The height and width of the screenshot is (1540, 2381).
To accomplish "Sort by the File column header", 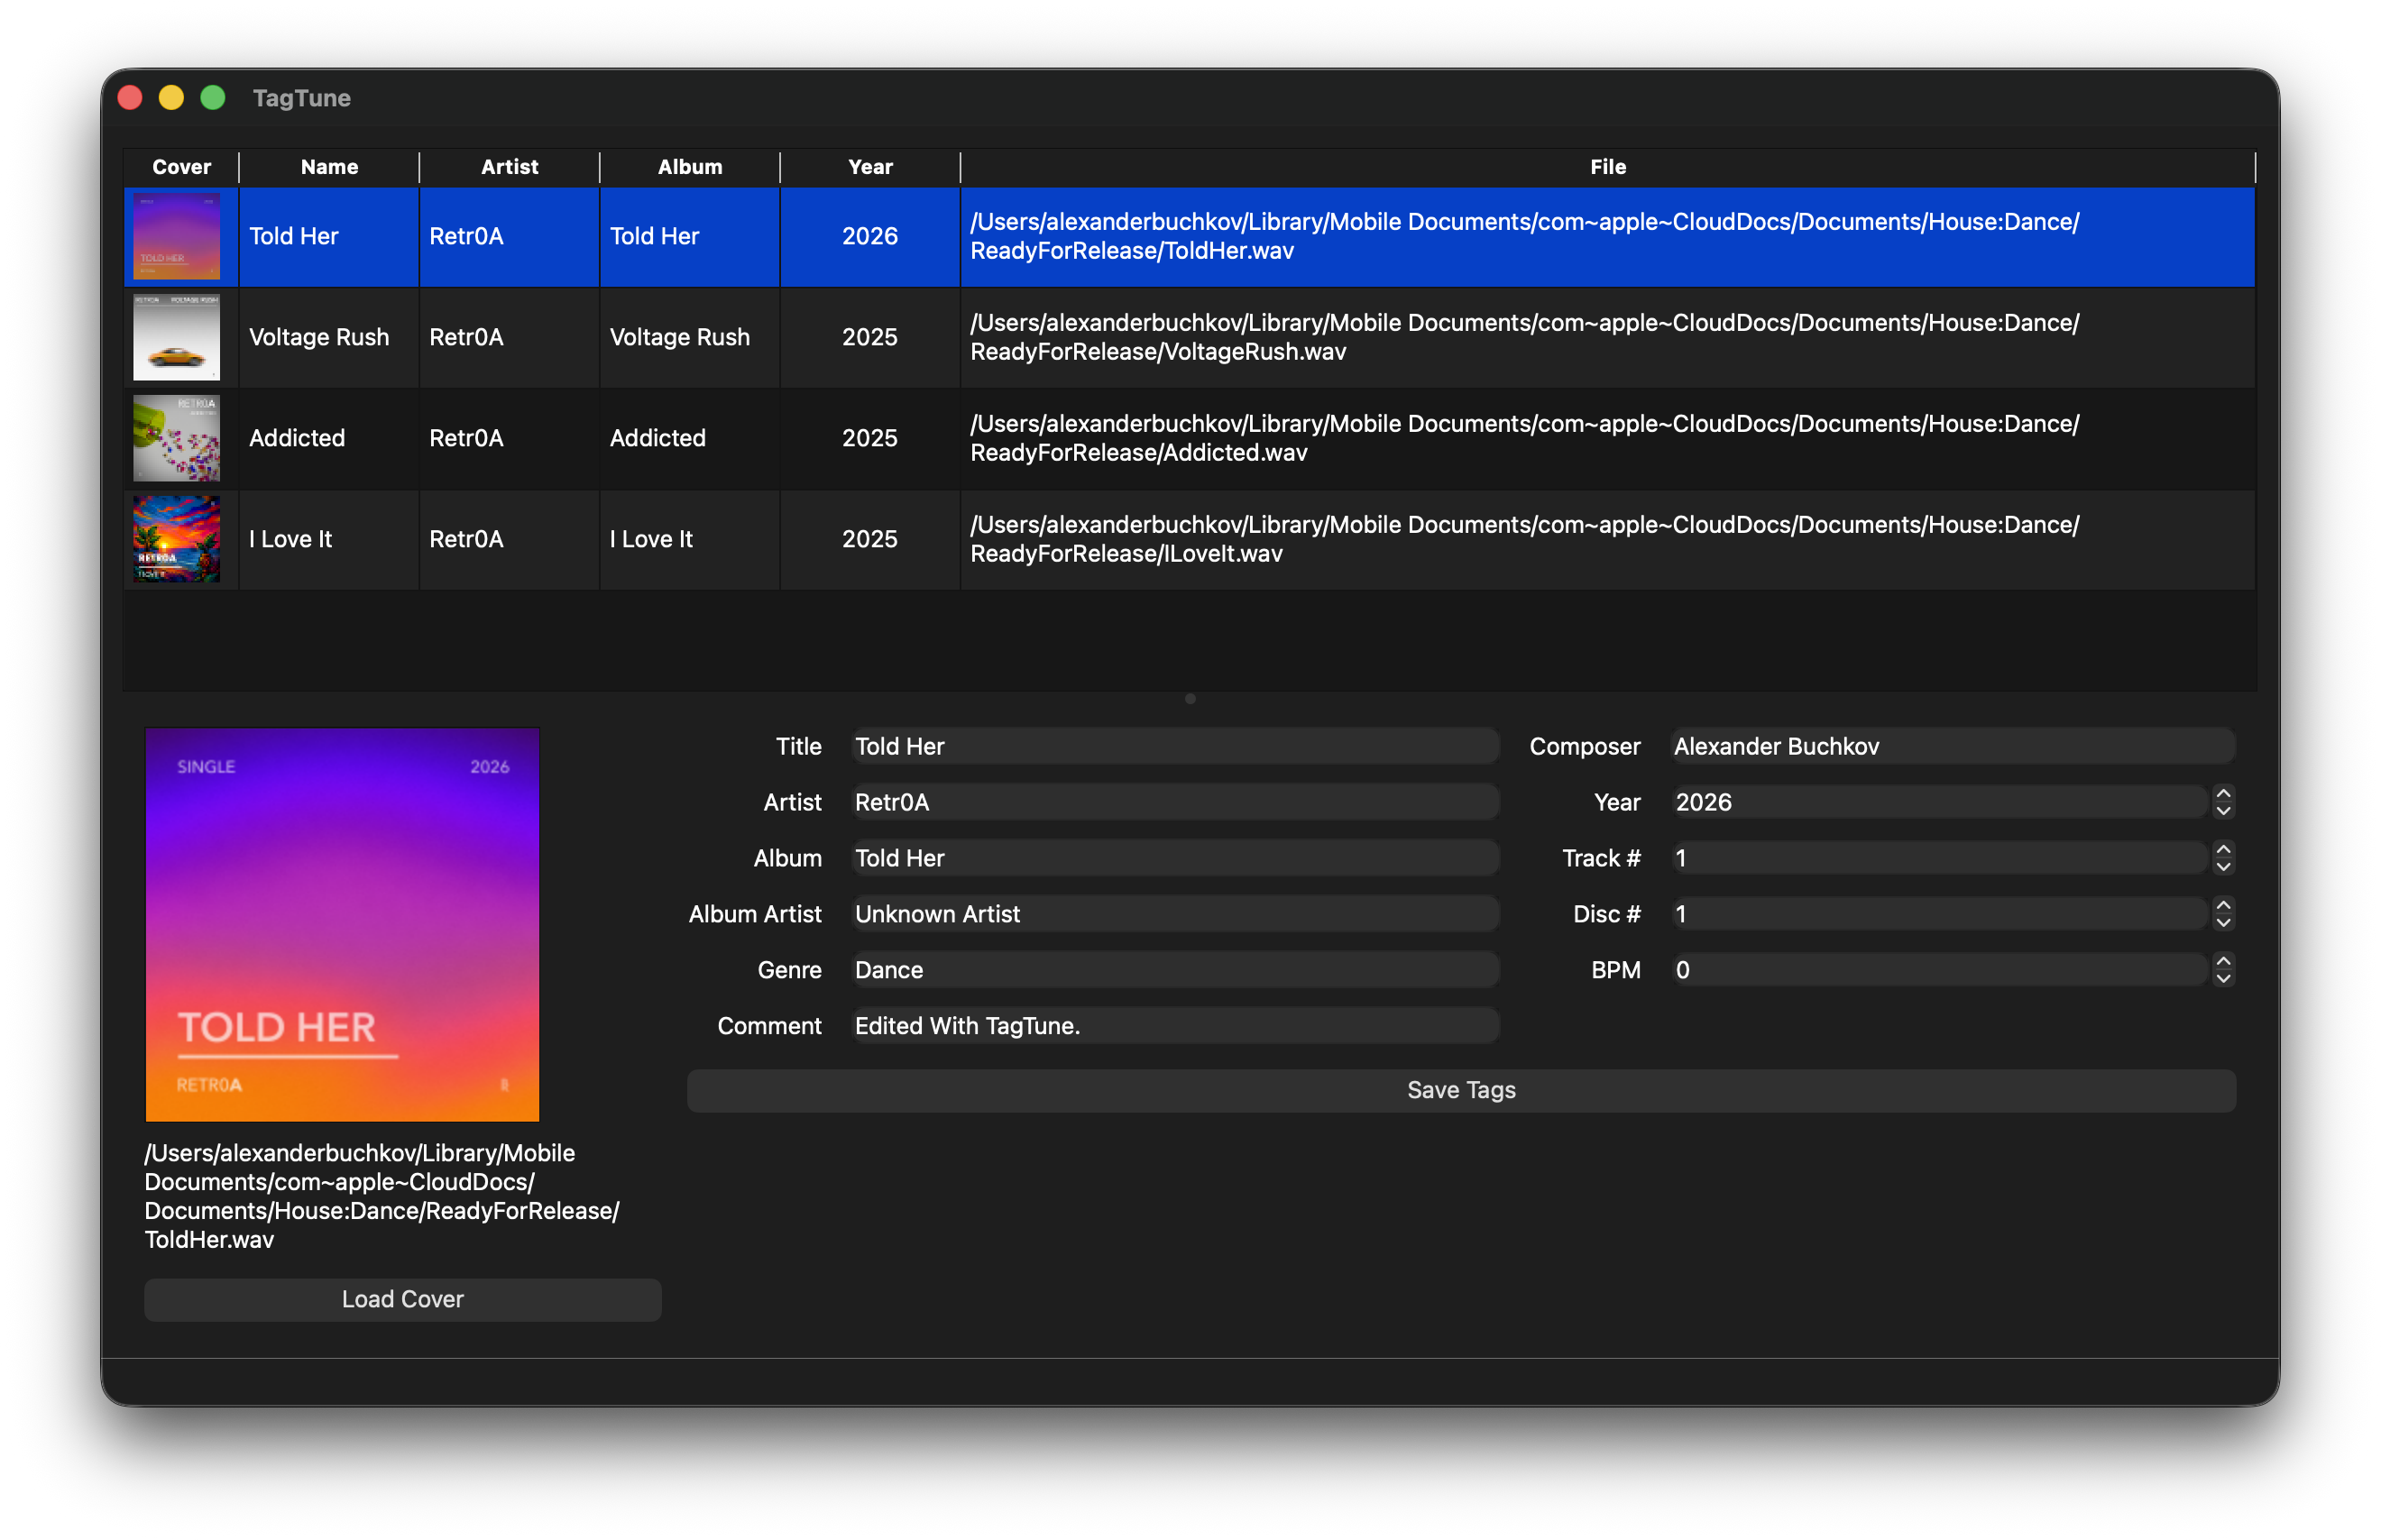I will 1608,167.
